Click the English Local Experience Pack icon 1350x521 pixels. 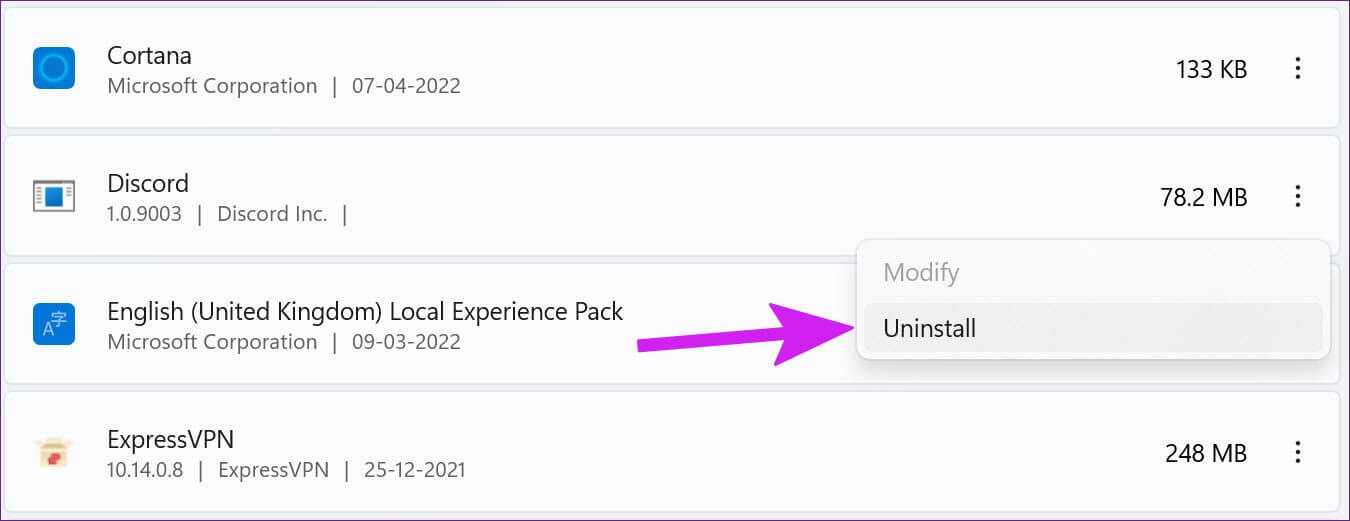53,324
